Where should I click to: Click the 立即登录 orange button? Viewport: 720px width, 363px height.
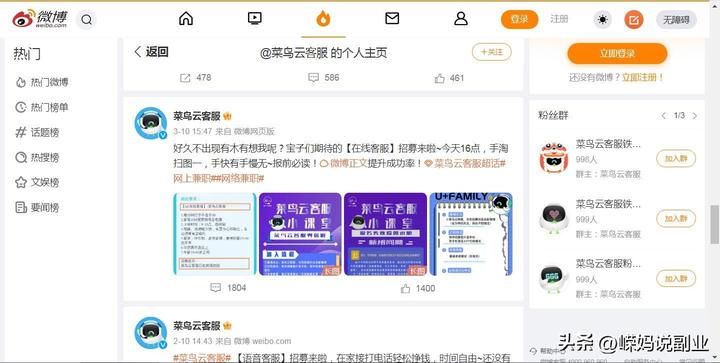(x=617, y=54)
